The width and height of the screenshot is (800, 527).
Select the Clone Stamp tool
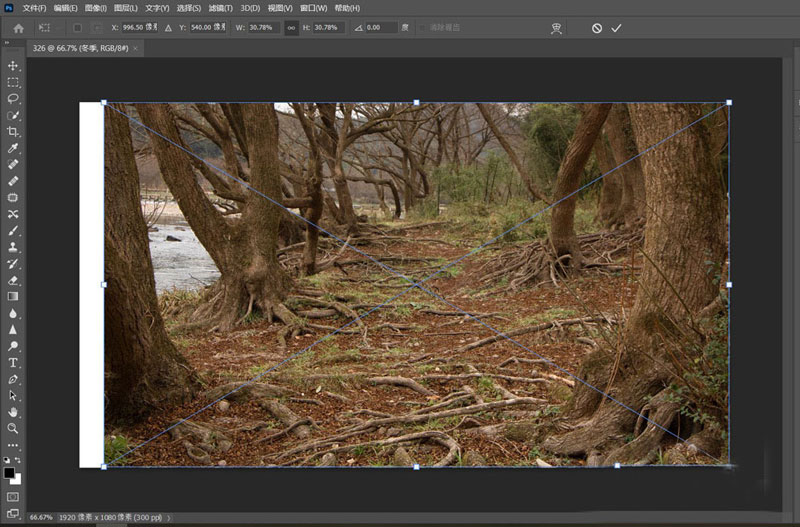pos(13,246)
